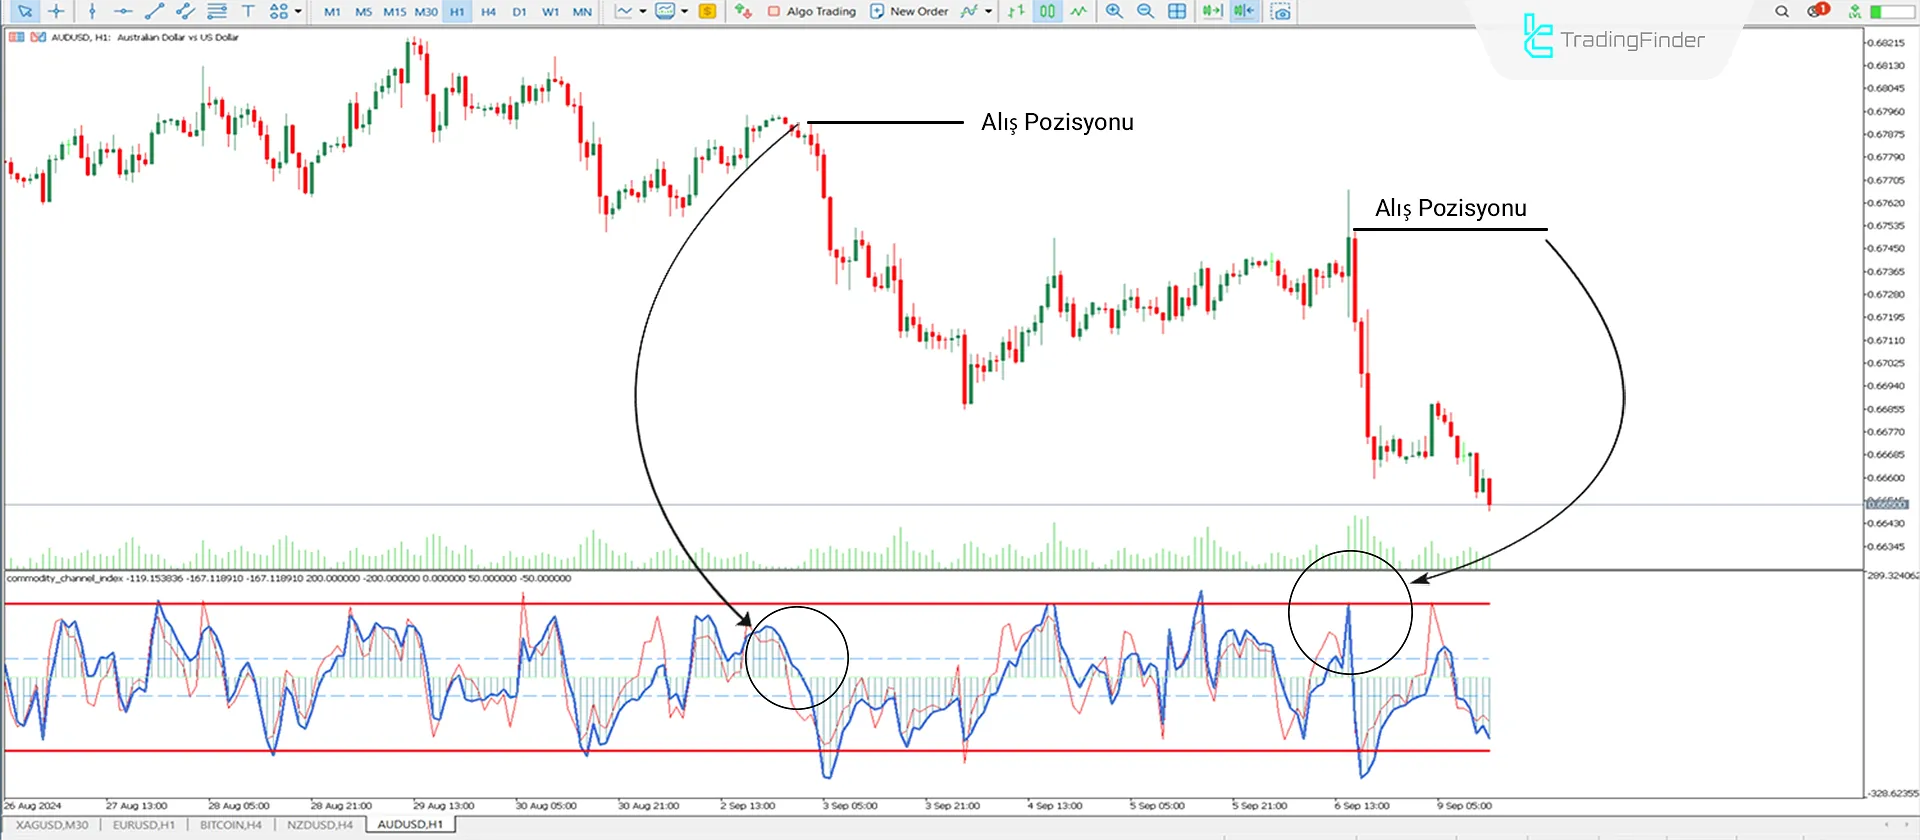
Task: Click the zoom in magnifier icon
Action: point(1114,11)
